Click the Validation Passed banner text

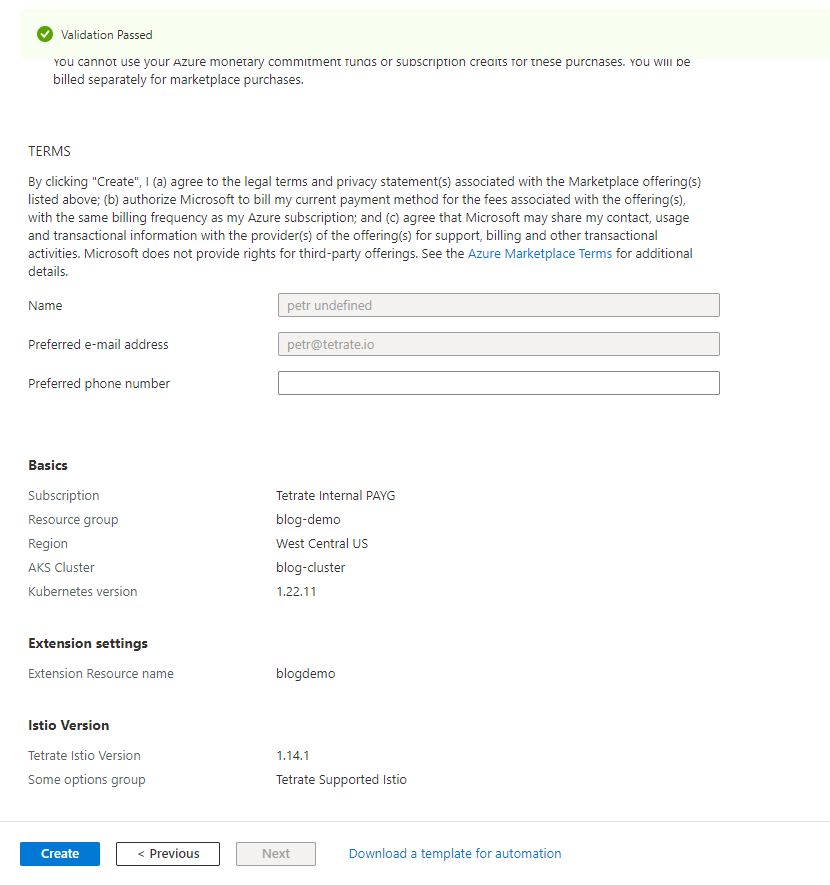(x=107, y=35)
